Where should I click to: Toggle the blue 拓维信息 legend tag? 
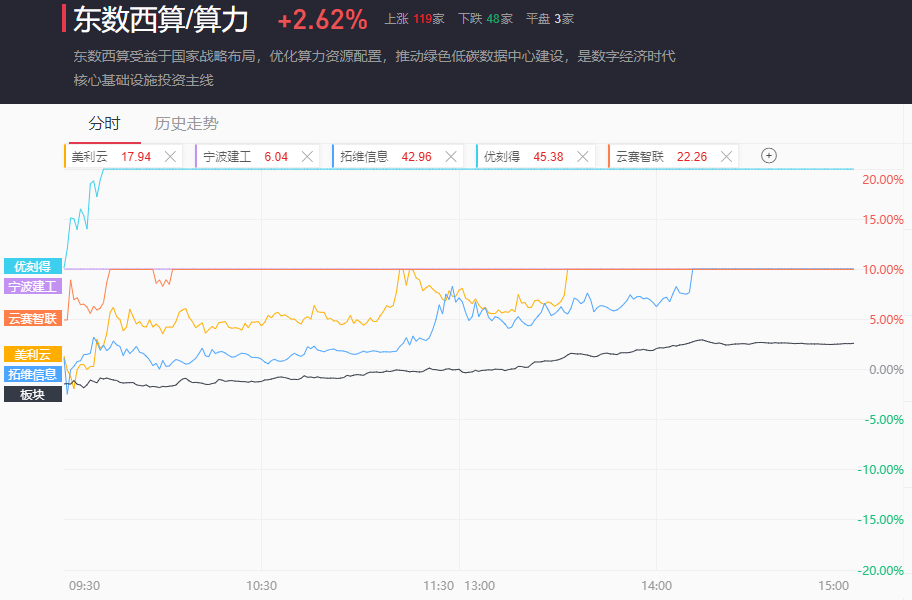[x=33, y=374]
